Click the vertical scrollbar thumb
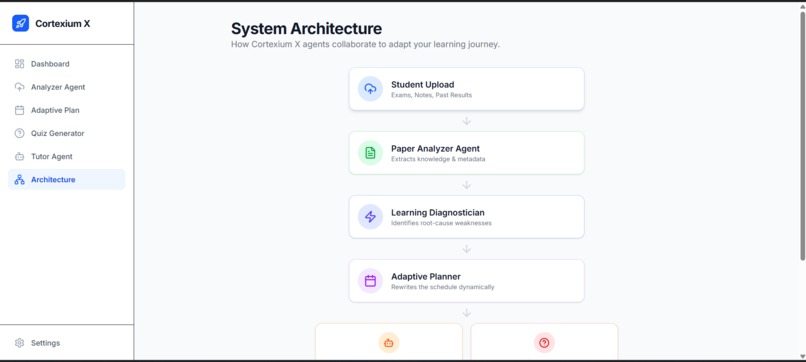Image resolution: width=806 pixels, height=362 pixels. click(802, 135)
